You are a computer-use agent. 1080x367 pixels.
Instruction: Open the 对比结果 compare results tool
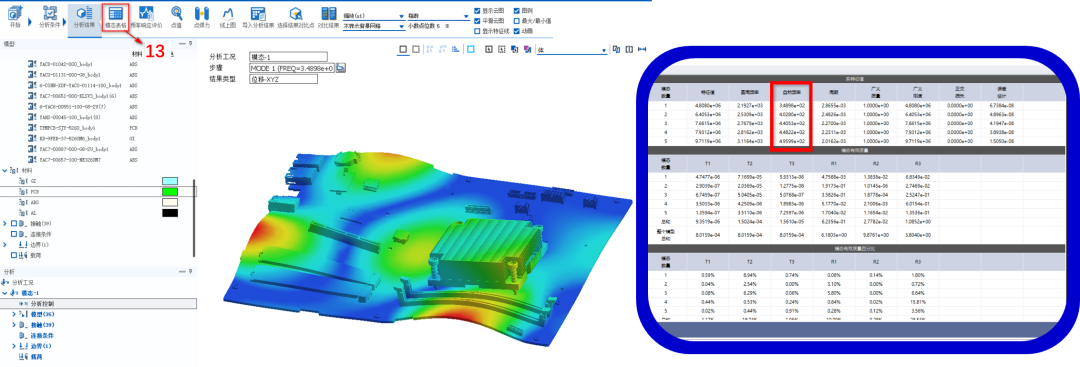point(329,16)
